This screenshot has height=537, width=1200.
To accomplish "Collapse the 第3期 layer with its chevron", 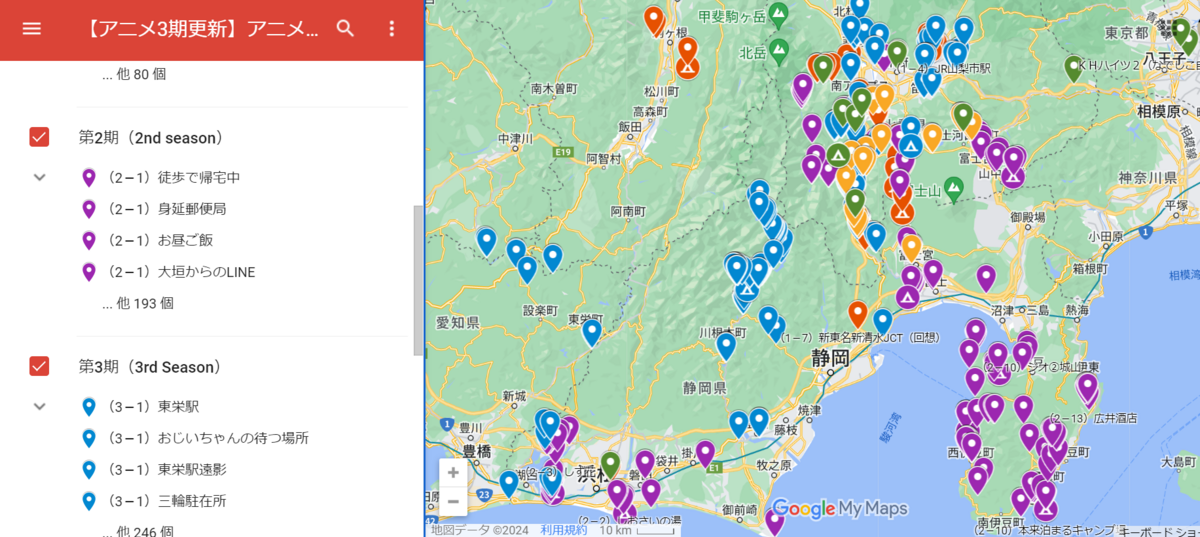I will click(x=40, y=407).
